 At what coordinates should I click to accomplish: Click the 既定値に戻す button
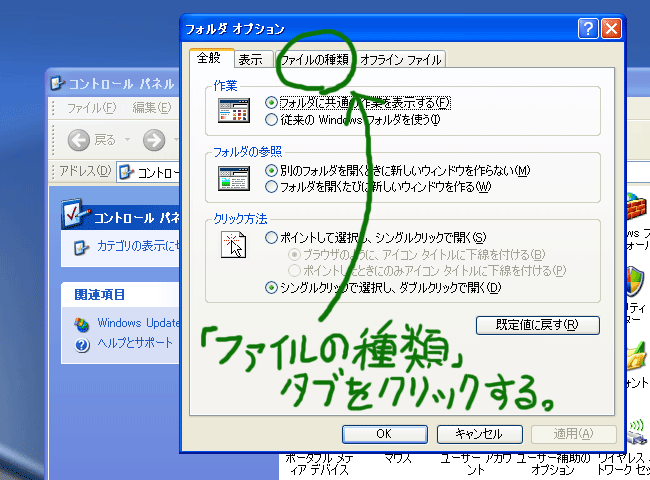537,324
